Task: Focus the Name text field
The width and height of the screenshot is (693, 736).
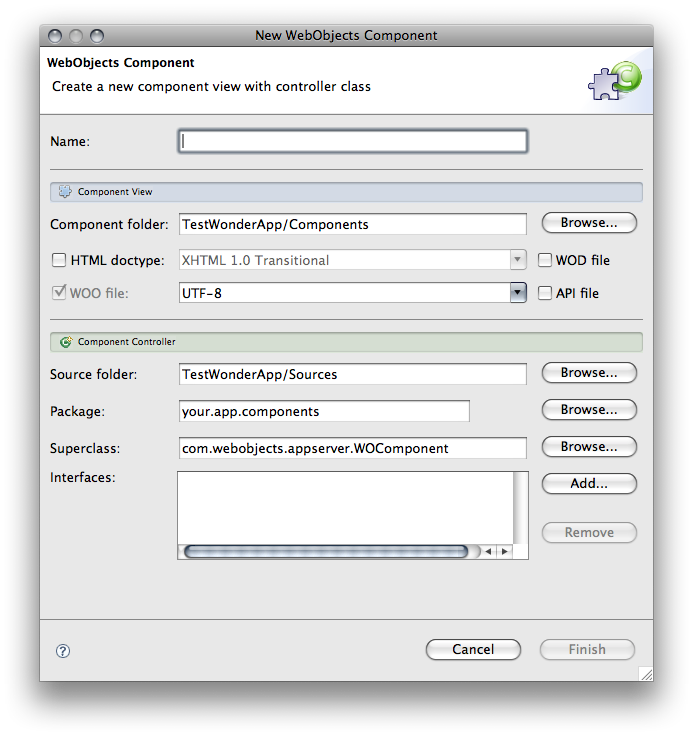Action: tap(353, 141)
